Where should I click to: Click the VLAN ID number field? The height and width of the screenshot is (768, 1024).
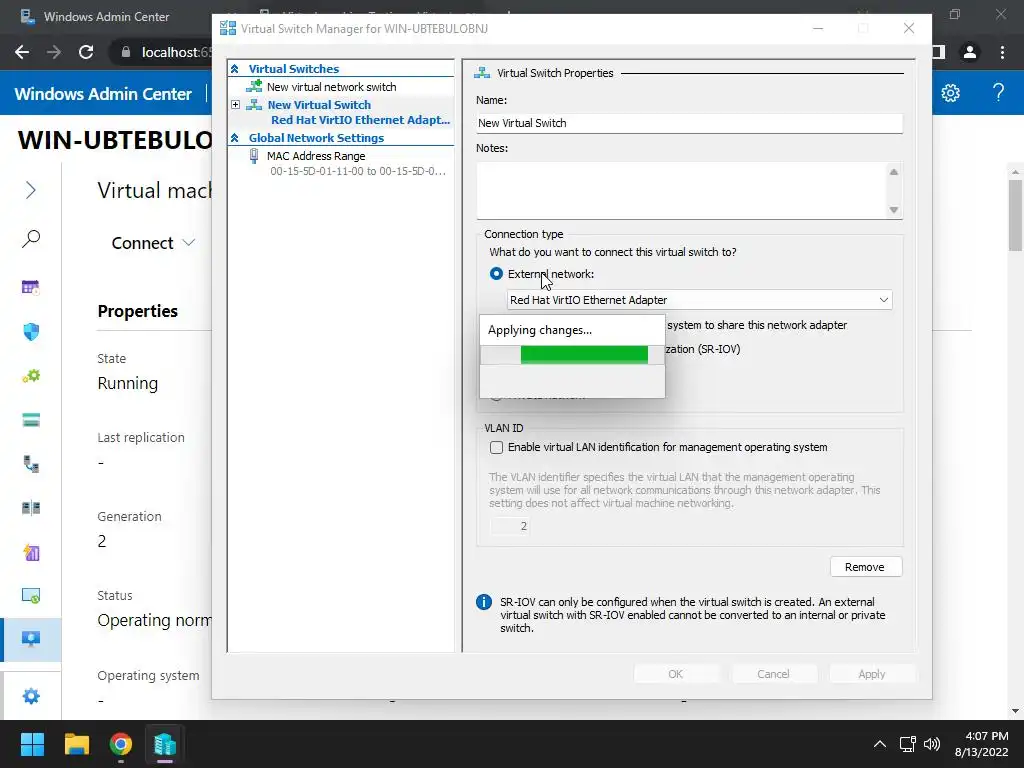pyautogui.click(x=509, y=526)
